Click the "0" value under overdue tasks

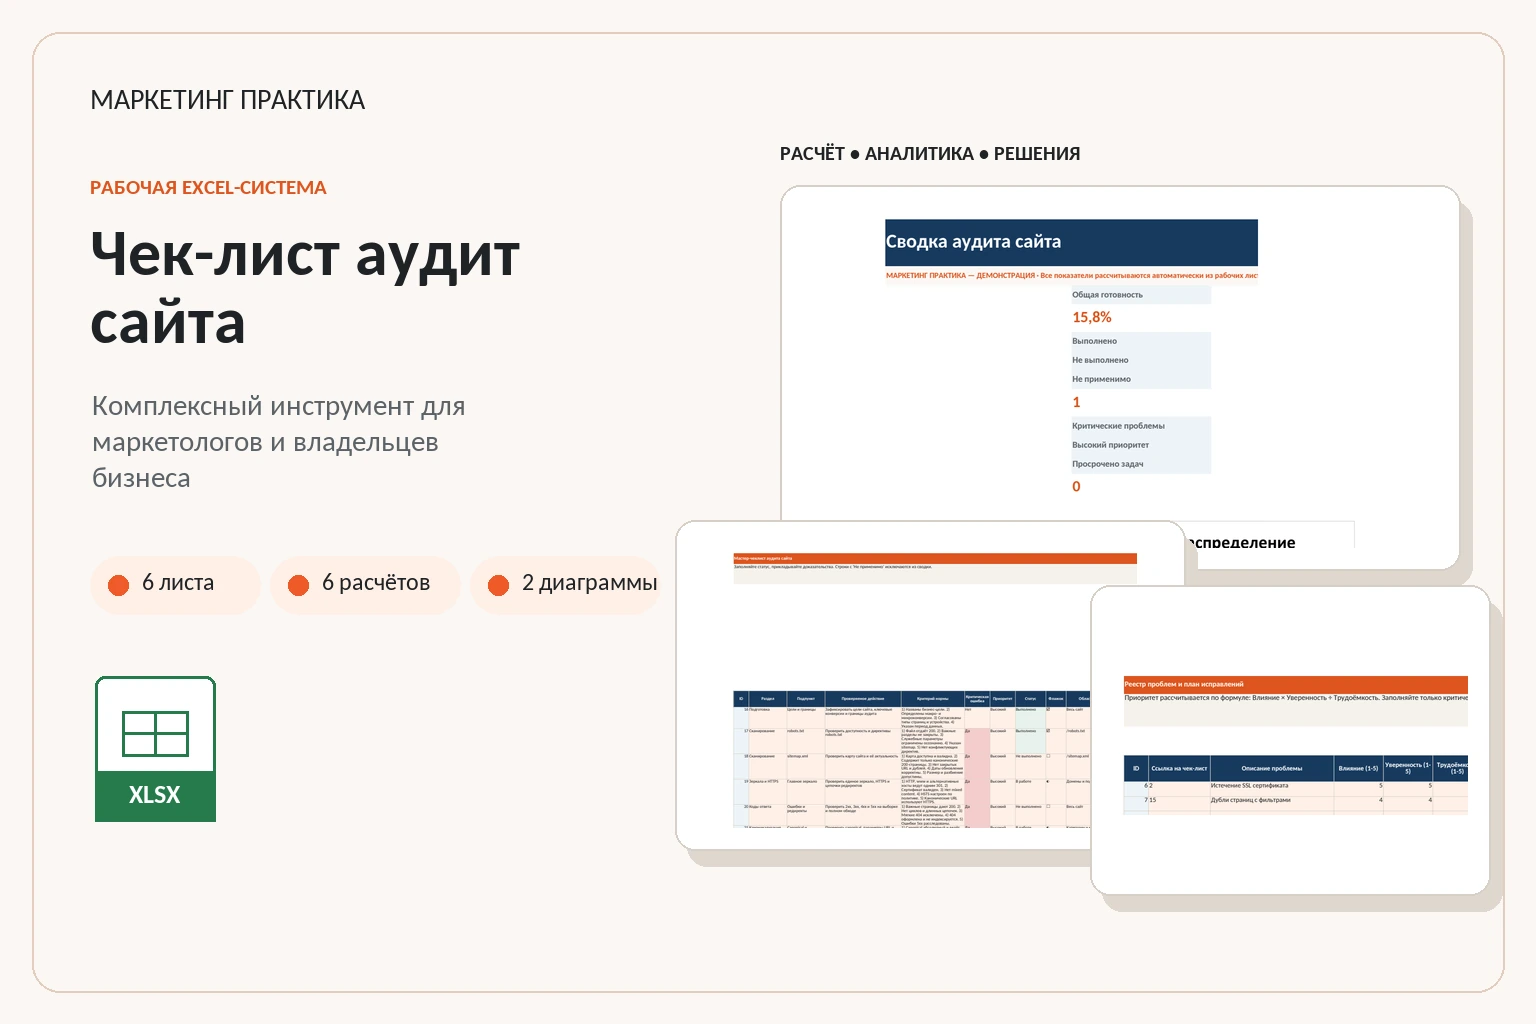click(1076, 487)
